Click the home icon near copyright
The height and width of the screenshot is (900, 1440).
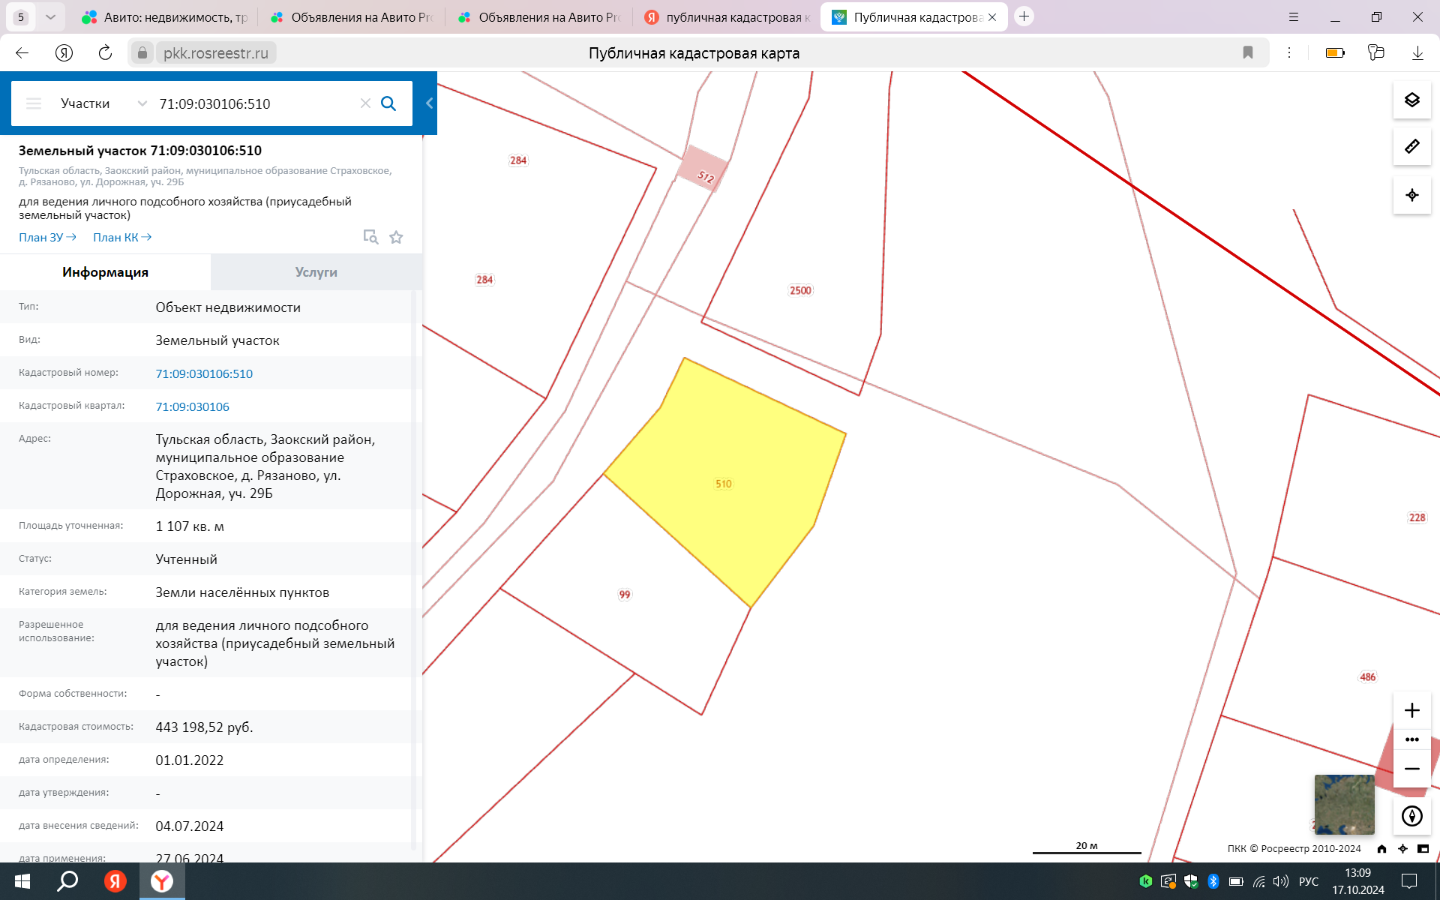click(x=1382, y=849)
